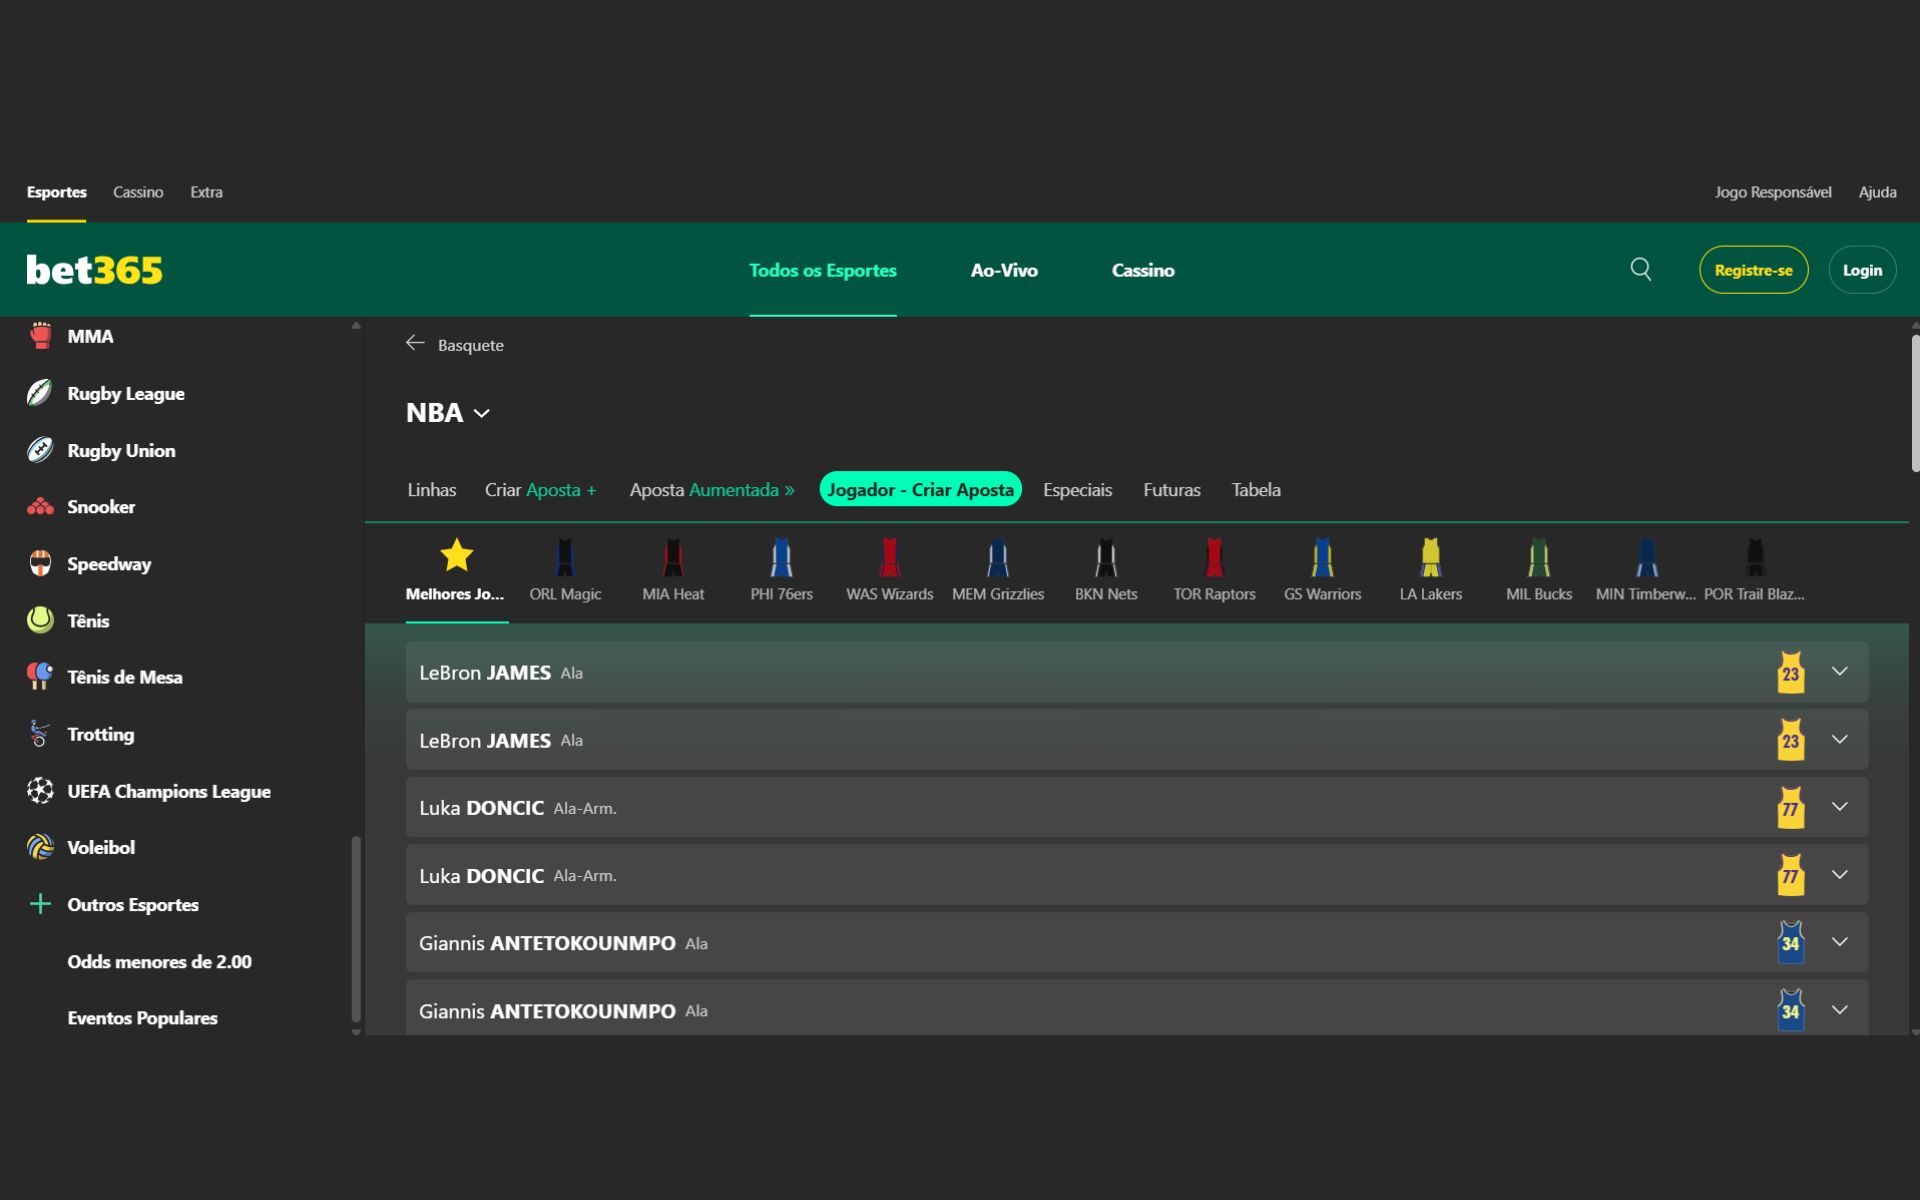Open the Jogo Responsável link
The width and height of the screenshot is (1920, 1200).
click(1773, 192)
